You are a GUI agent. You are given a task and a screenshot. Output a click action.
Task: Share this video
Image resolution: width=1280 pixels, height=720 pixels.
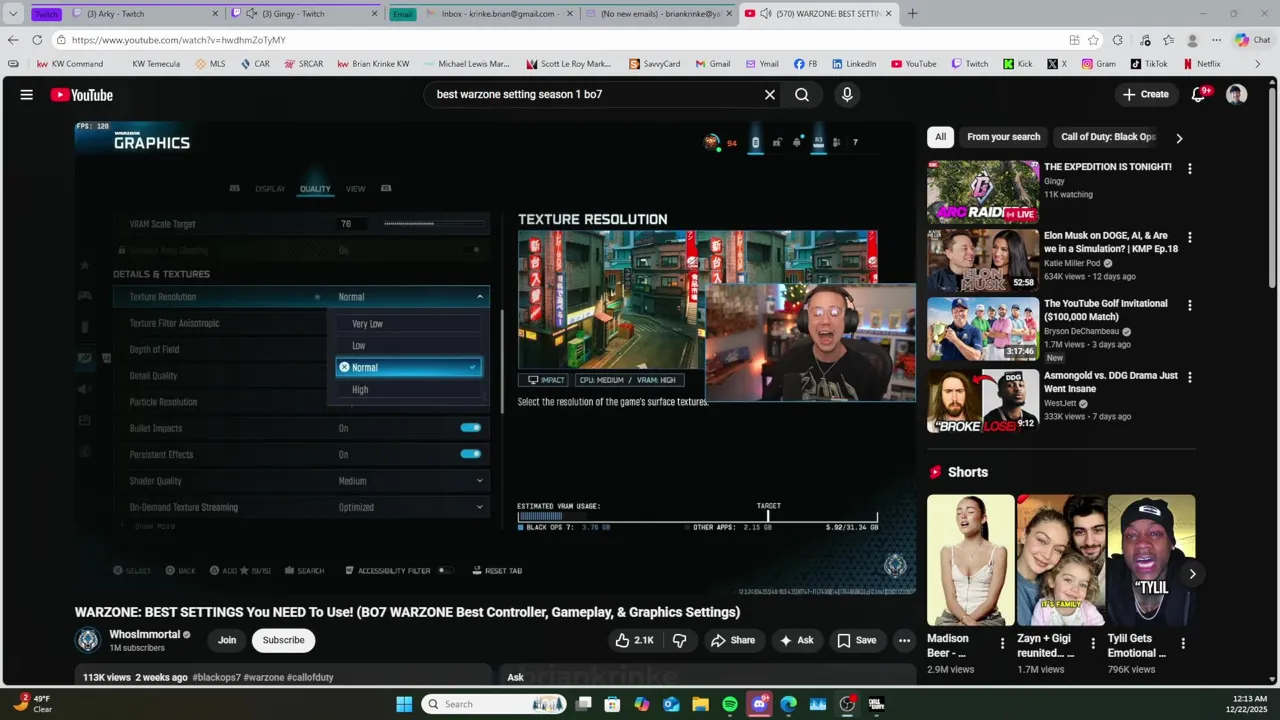(x=732, y=640)
